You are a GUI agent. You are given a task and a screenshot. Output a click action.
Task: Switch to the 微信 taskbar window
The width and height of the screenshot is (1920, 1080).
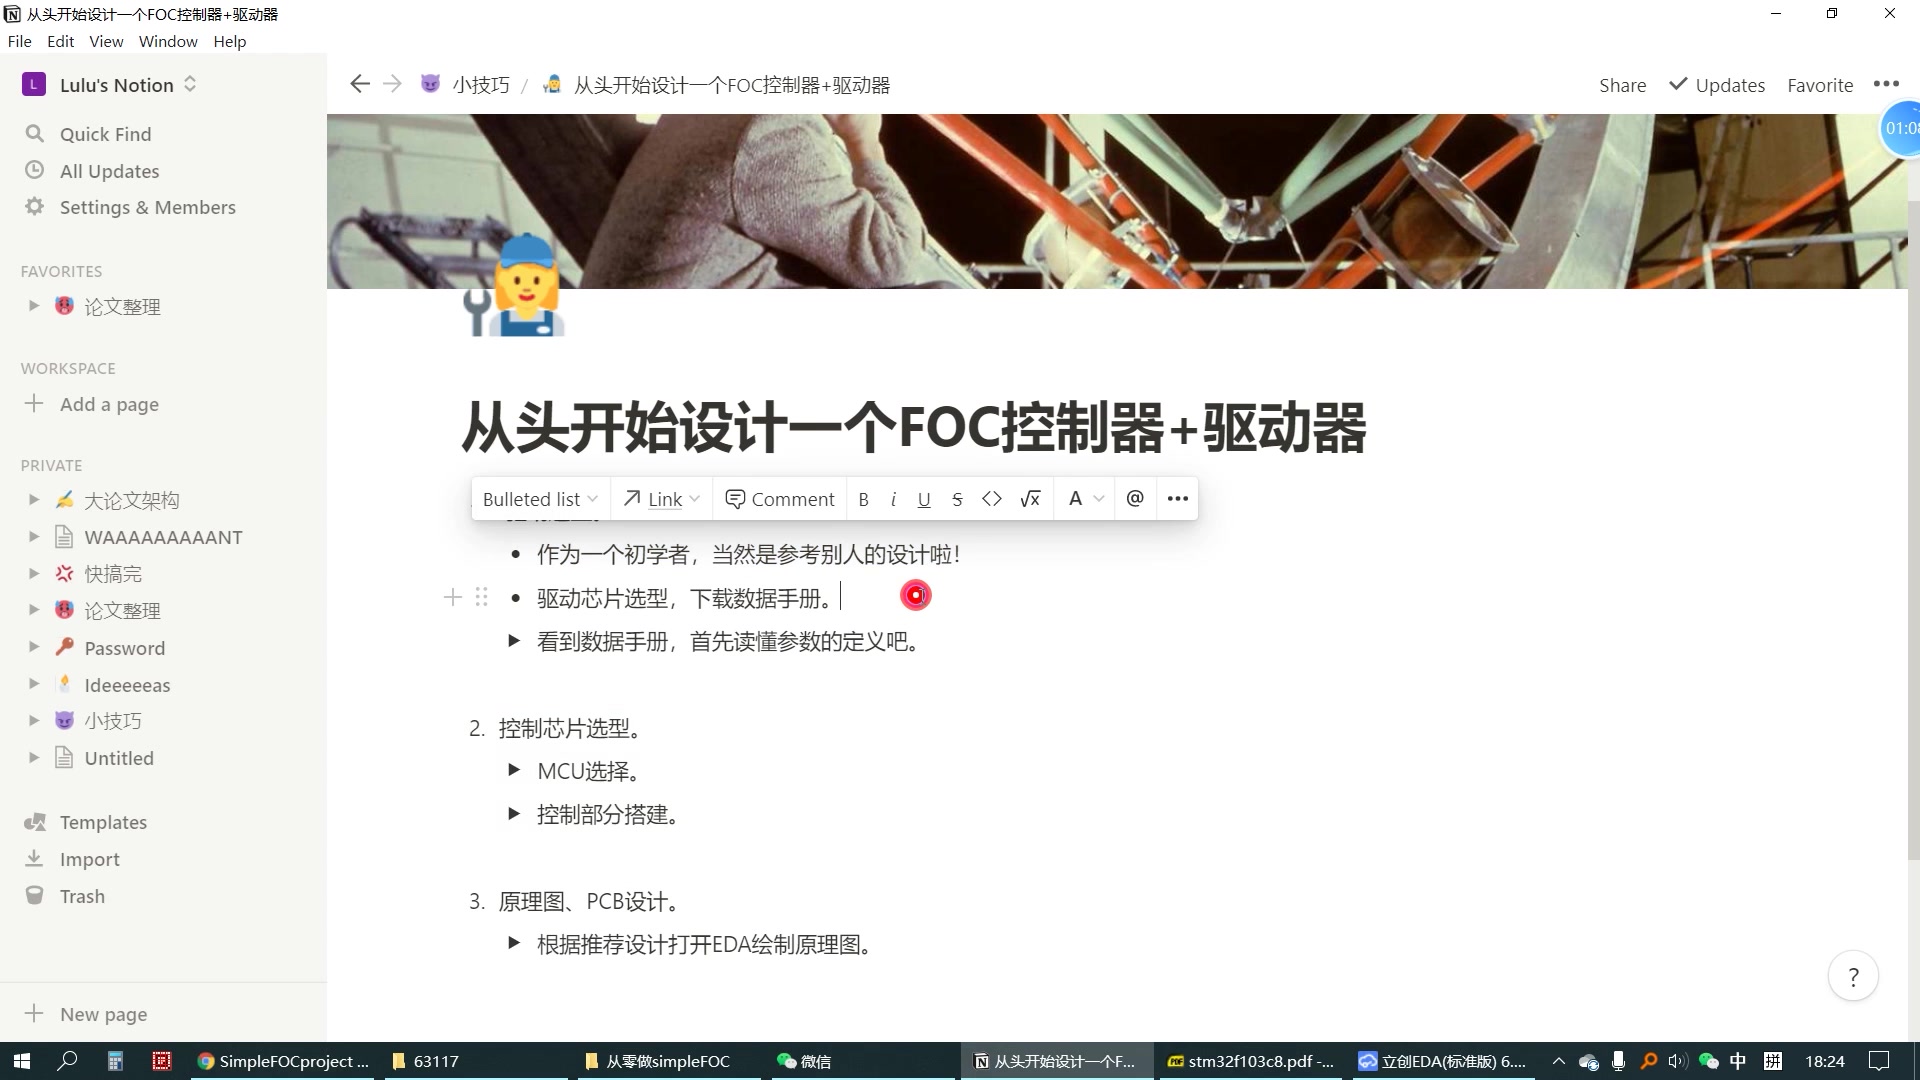click(x=816, y=1061)
